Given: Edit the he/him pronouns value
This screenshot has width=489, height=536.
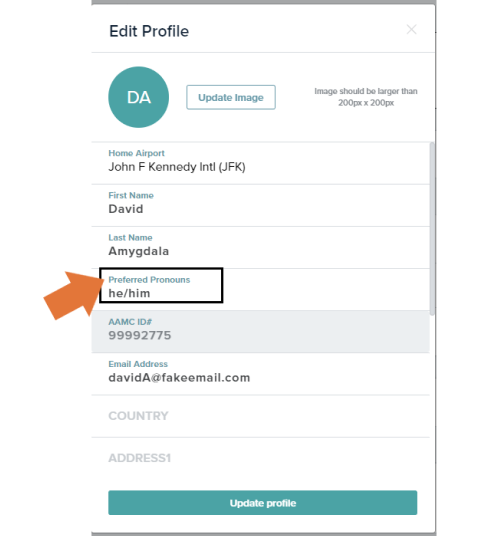Looking at the screenshot, I should pyautogui.click(x=129, y=293).
